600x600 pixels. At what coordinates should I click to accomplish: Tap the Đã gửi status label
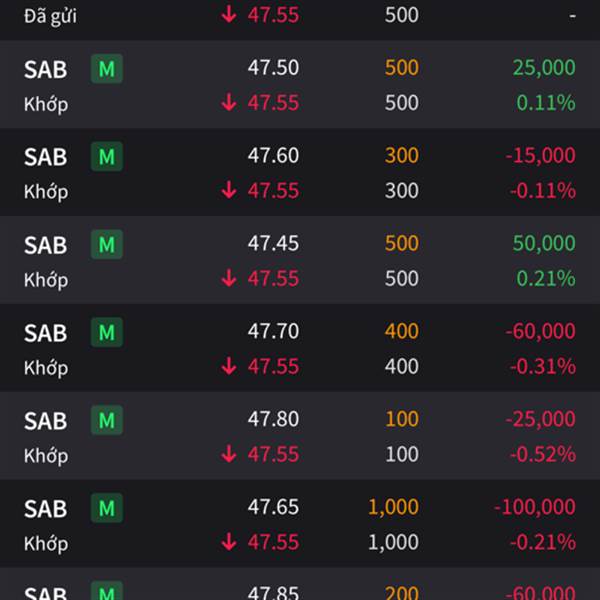(50, 16)
